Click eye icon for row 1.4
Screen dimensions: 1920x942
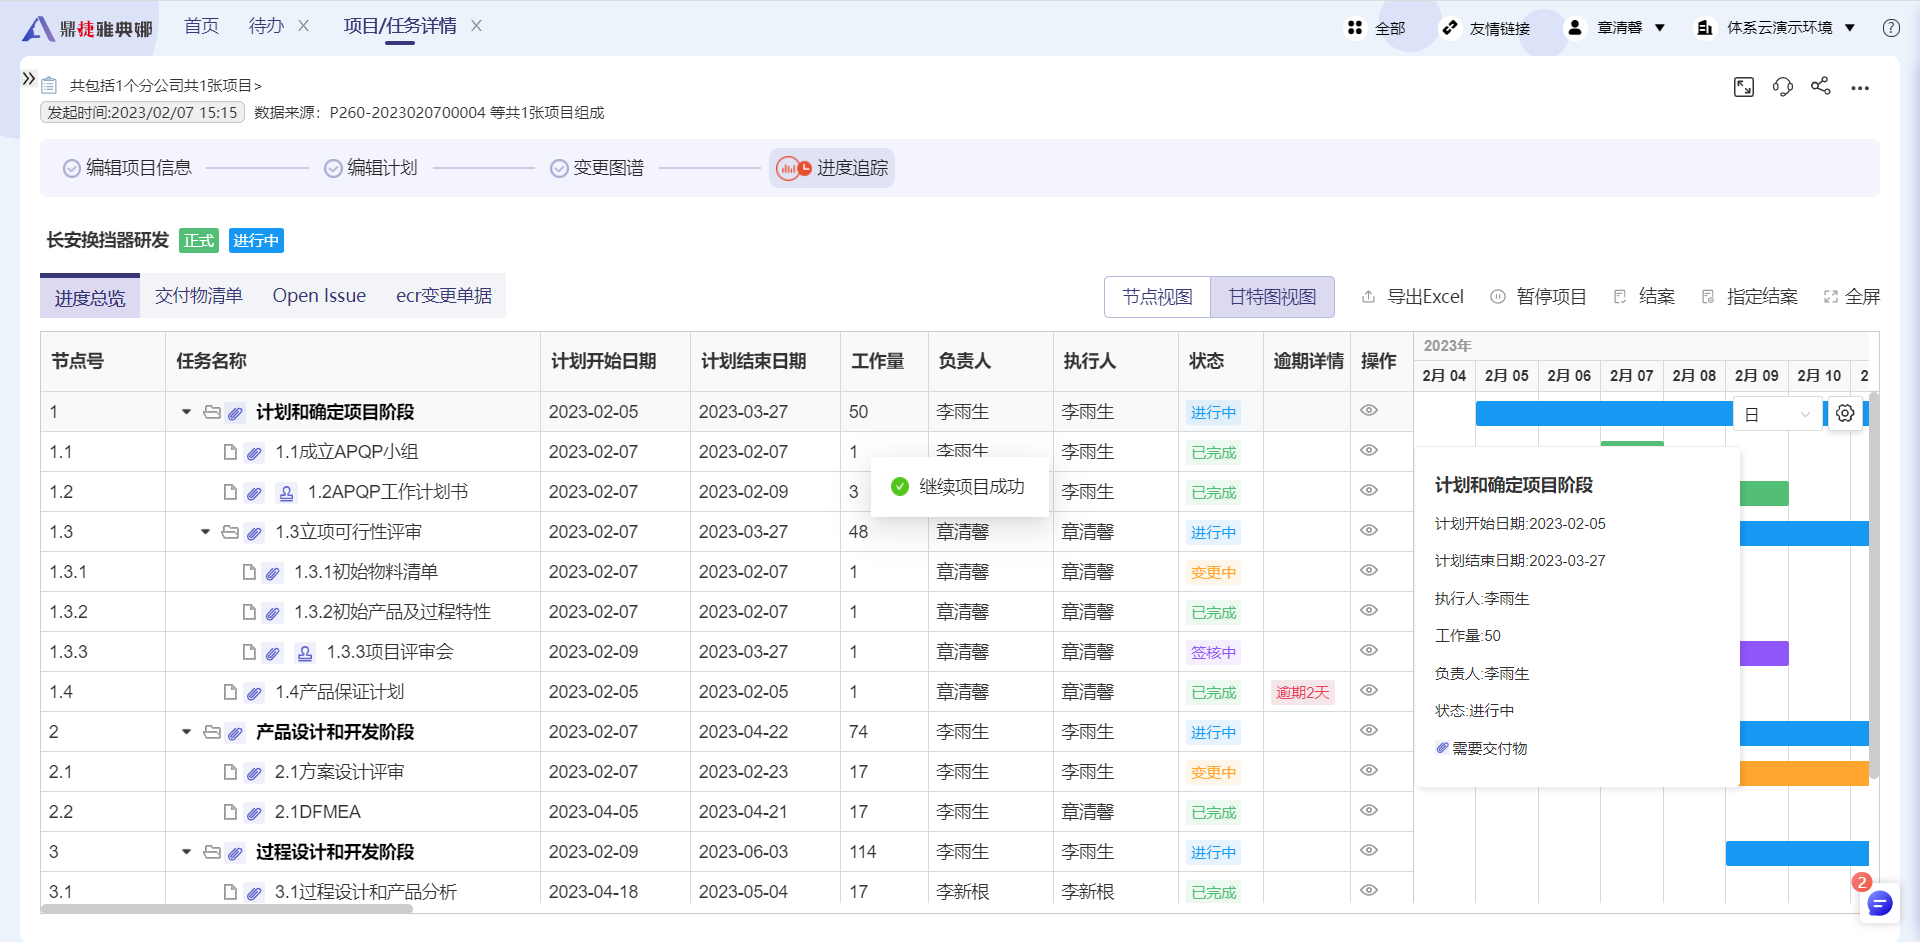1369,690
